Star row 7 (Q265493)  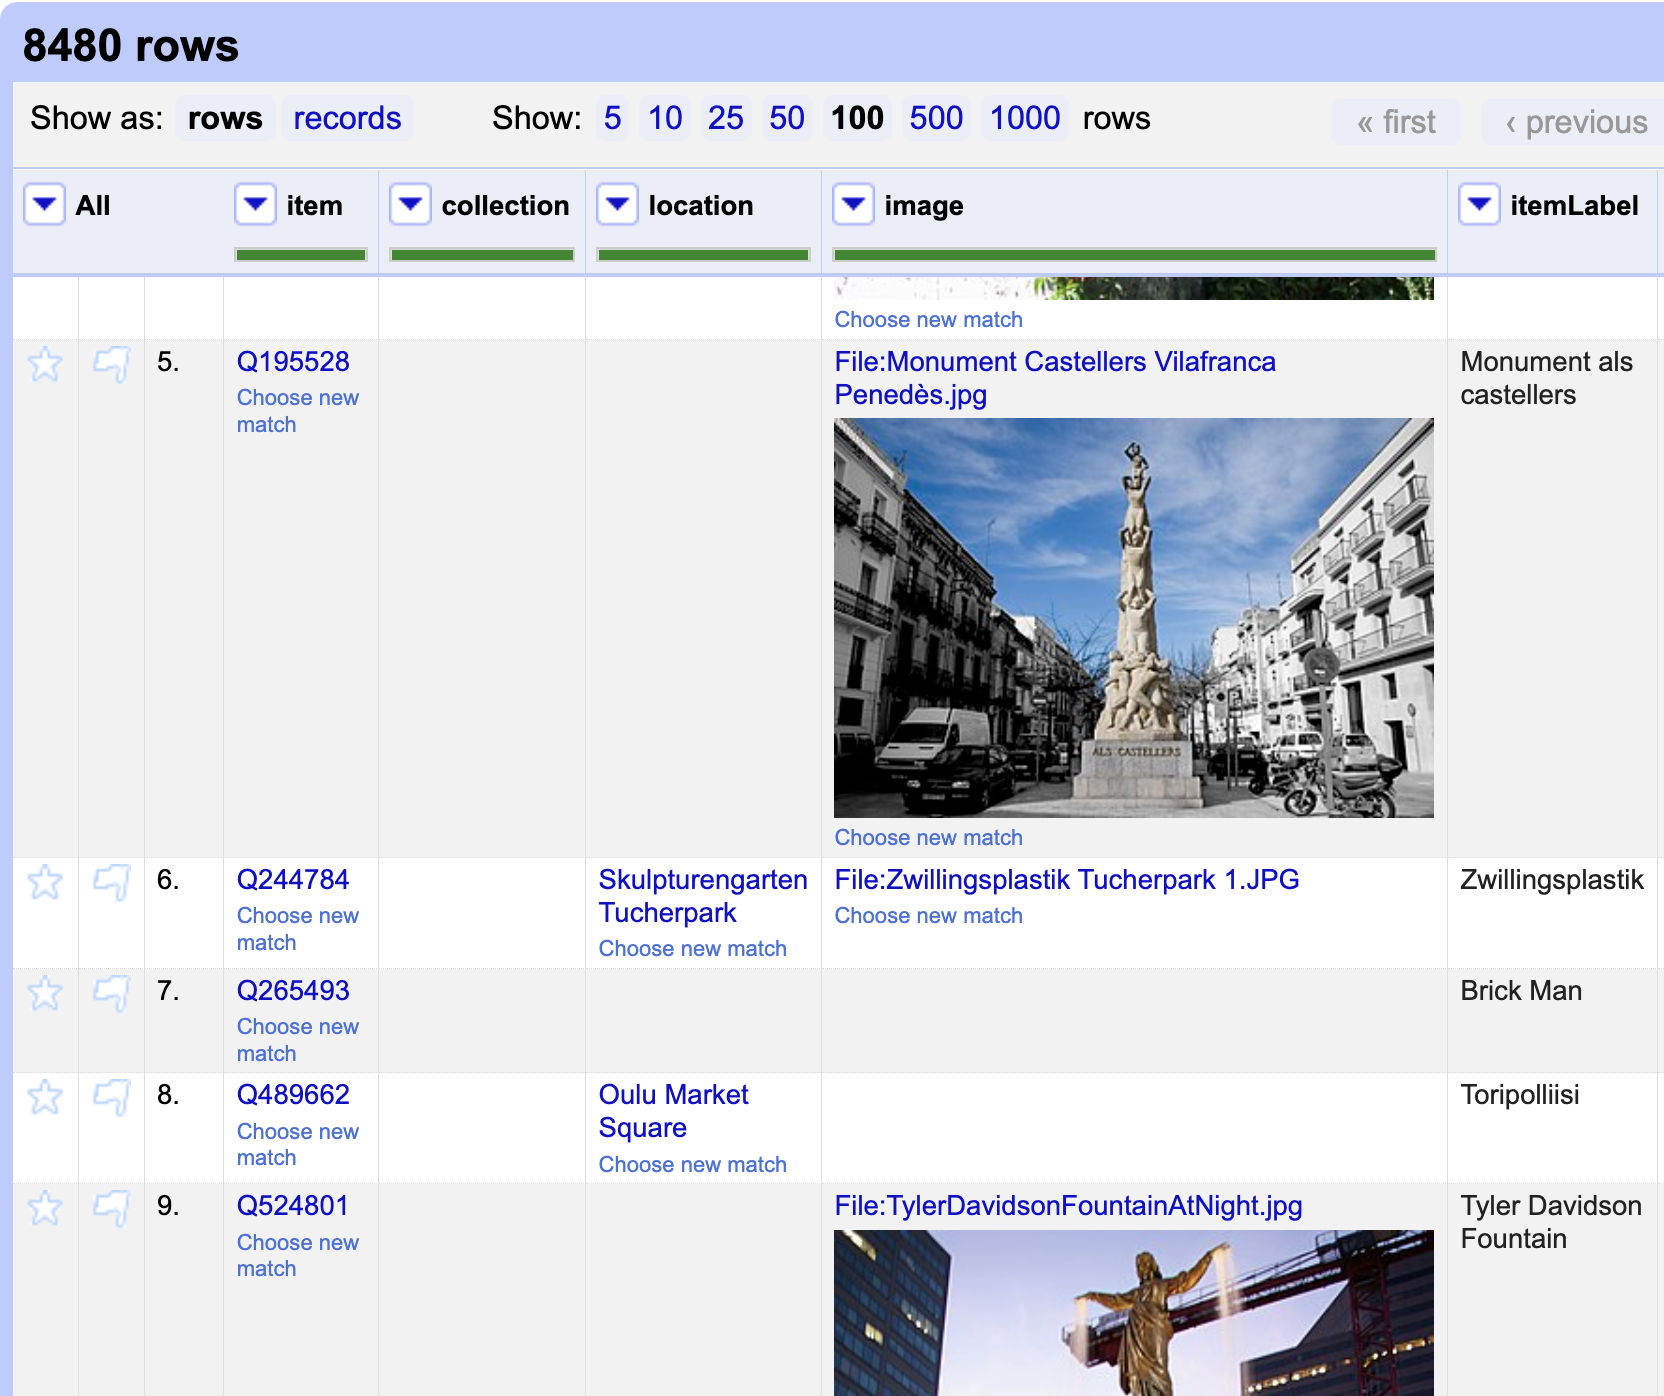coord(45,993)
